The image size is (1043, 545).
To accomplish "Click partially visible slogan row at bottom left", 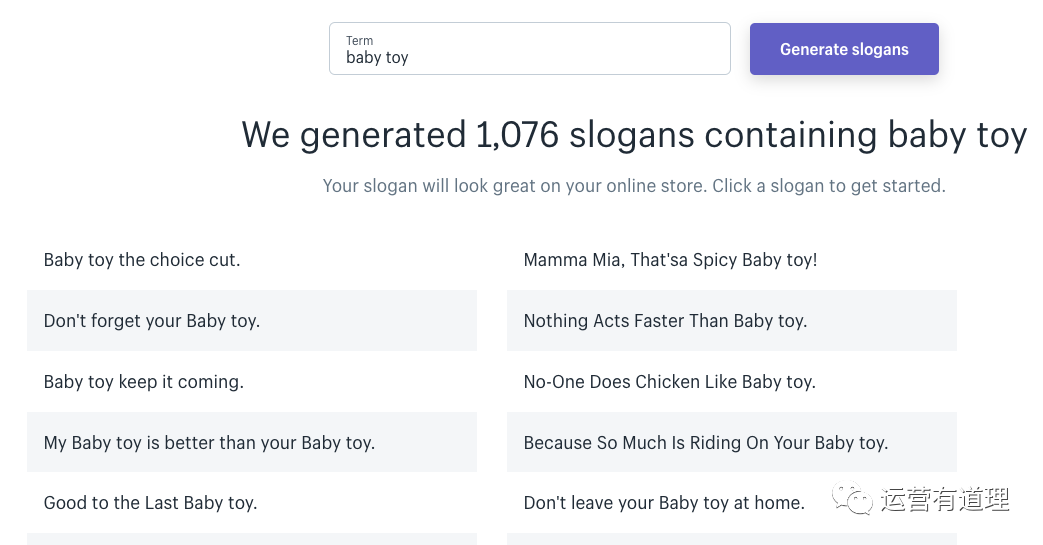I will click(252, 539).
